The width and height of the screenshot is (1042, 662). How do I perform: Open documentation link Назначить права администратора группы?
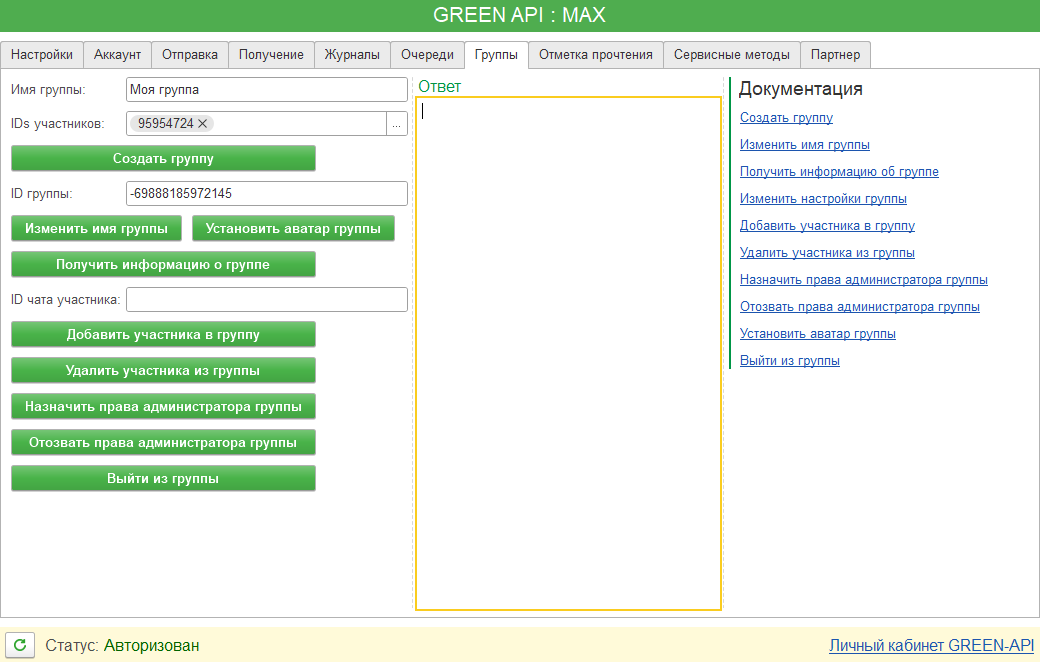[x=863, y=280]
